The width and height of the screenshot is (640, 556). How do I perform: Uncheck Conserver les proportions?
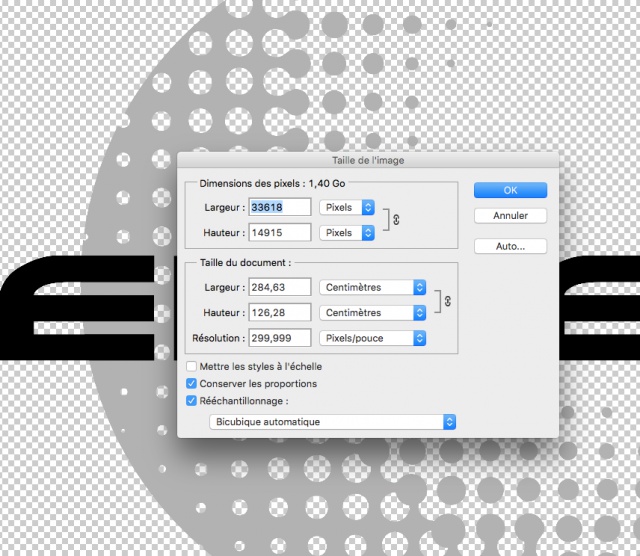(193, 384)
